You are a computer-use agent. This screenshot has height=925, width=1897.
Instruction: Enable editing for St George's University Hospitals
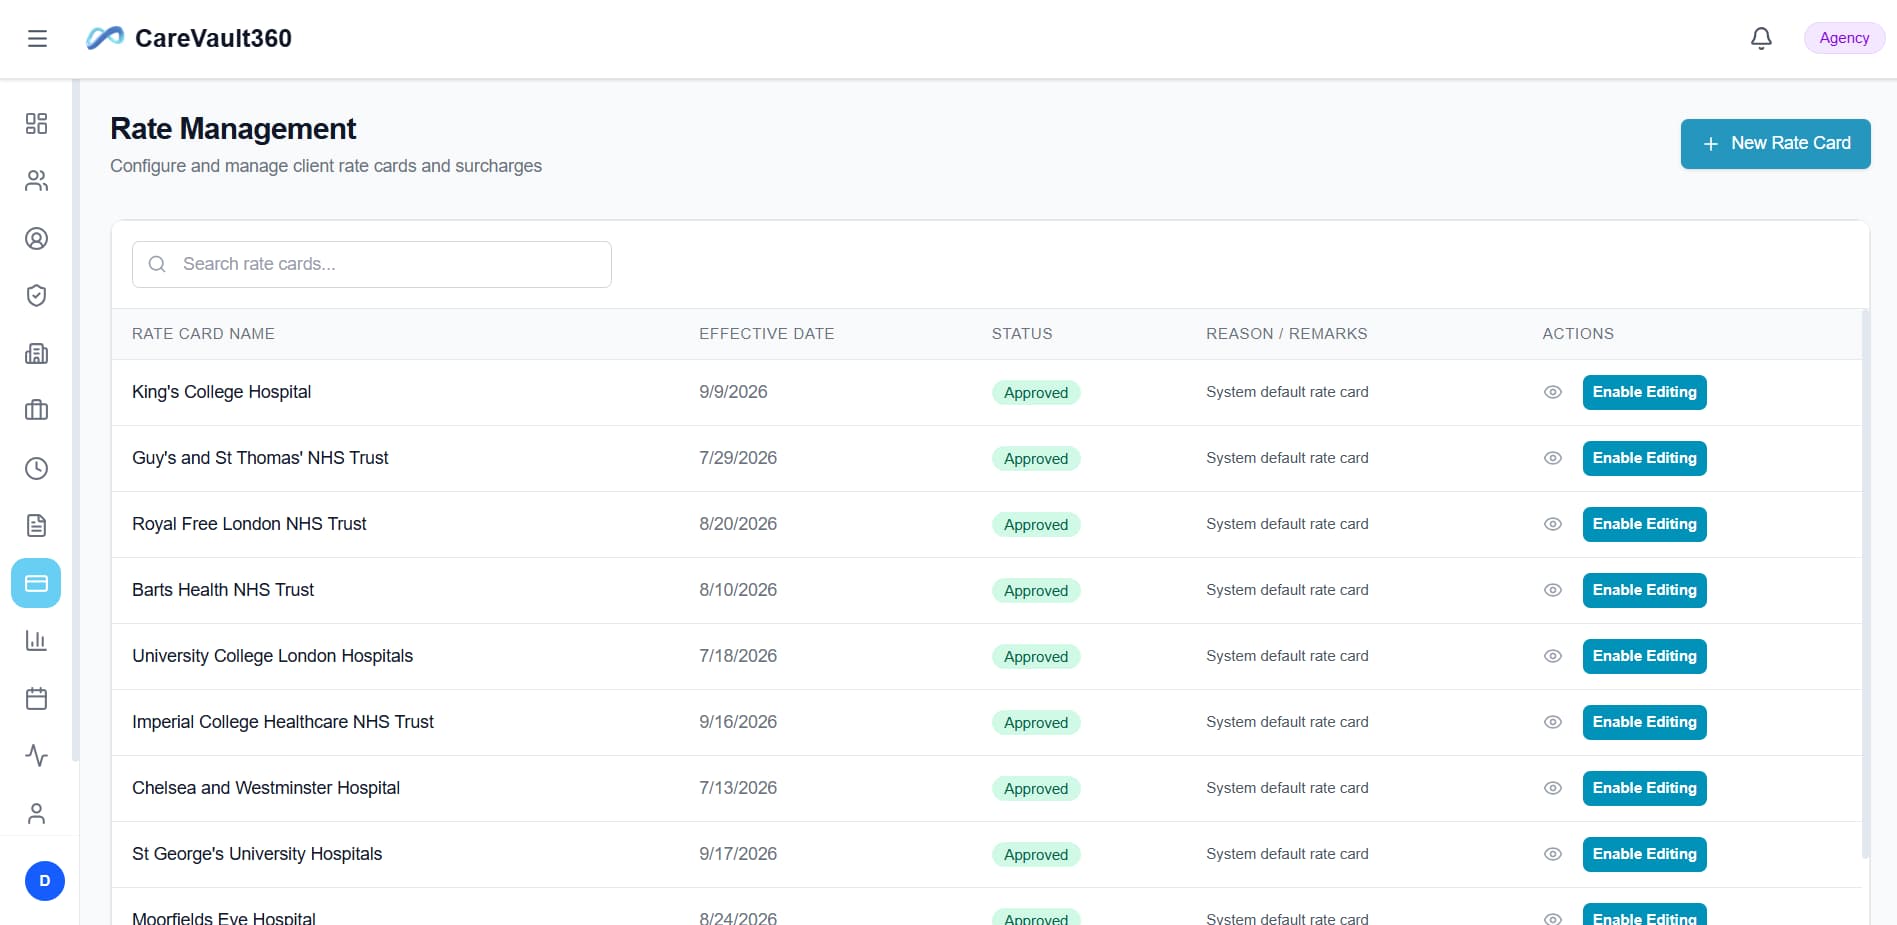1644,854
